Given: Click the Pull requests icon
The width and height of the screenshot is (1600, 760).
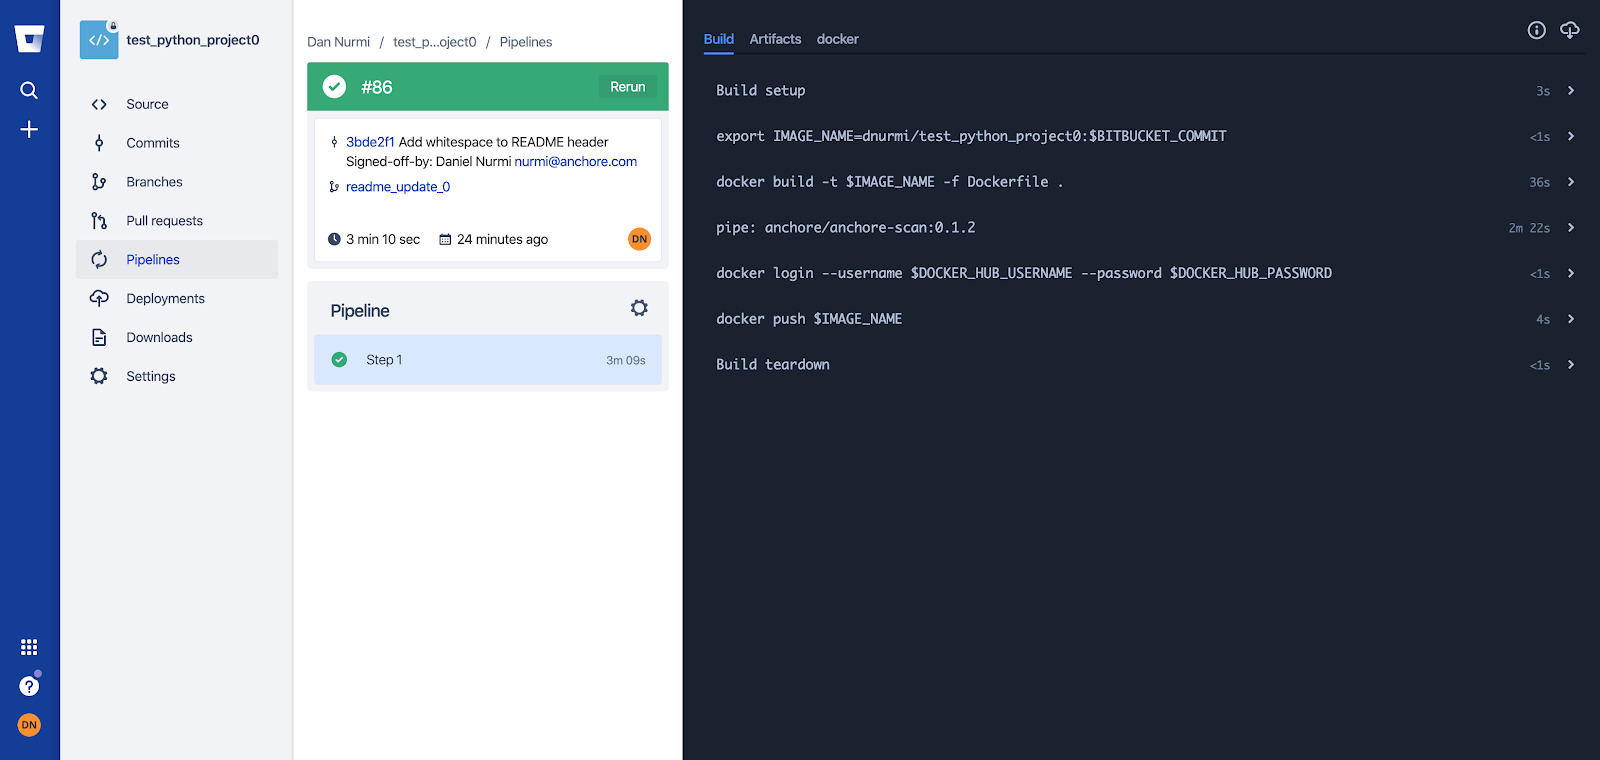Looking at the screenshot, I should click(99, 221).
